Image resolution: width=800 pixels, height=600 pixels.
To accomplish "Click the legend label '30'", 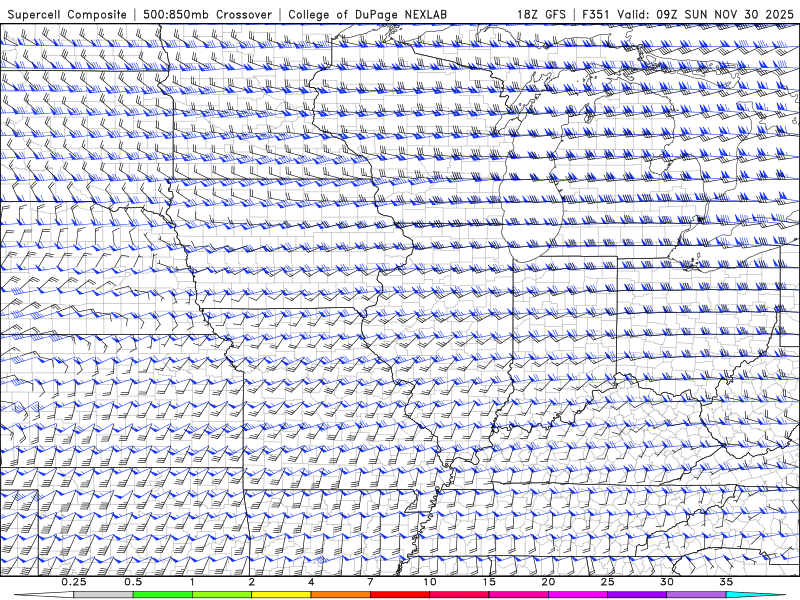I will [666, 582].
